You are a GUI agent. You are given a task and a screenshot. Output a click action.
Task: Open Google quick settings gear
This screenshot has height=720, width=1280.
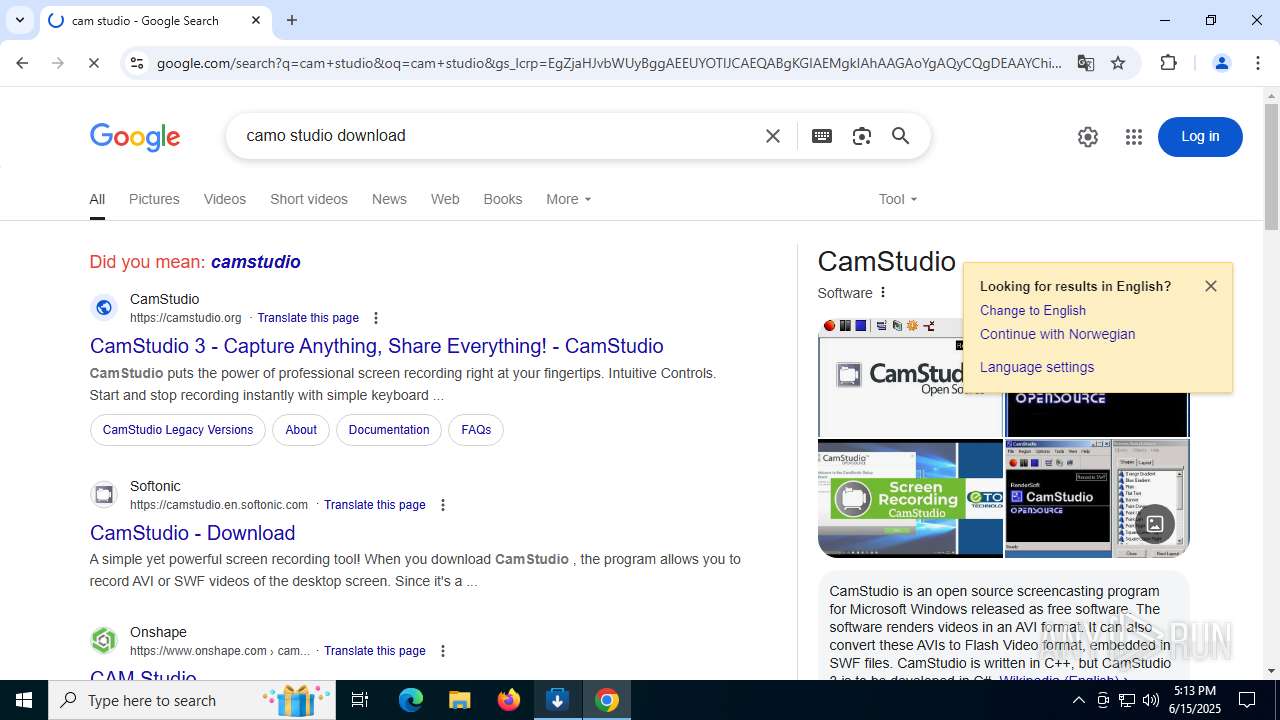(x=1088, y=137)
